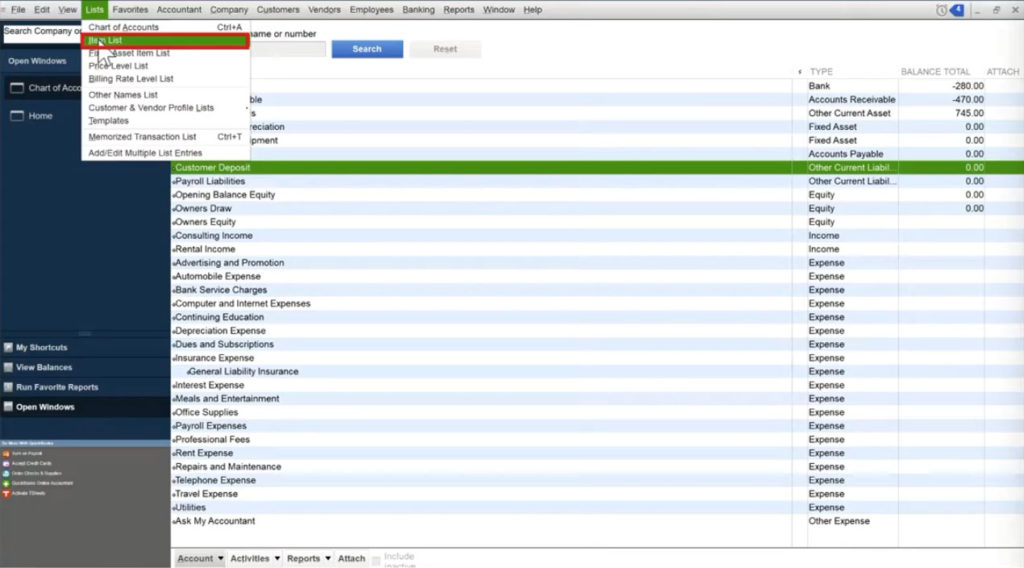Choose Memorized Transaction List menu entry

(142, 137)
